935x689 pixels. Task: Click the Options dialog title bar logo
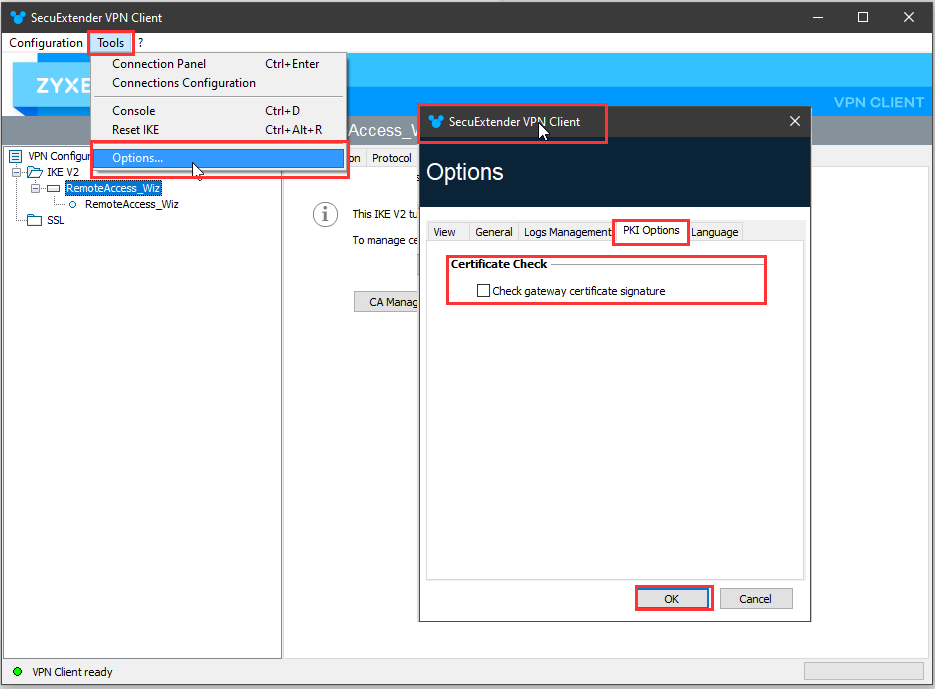pos(435,122)
